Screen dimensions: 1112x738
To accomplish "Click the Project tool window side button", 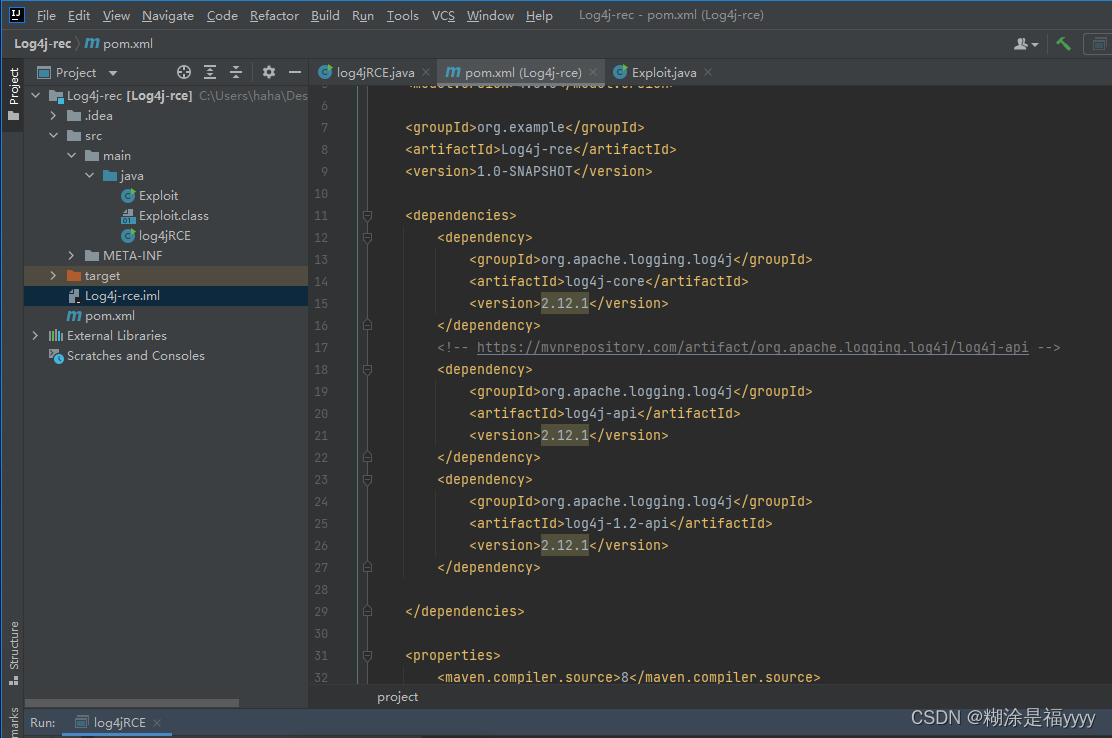I will pos(13,94).
